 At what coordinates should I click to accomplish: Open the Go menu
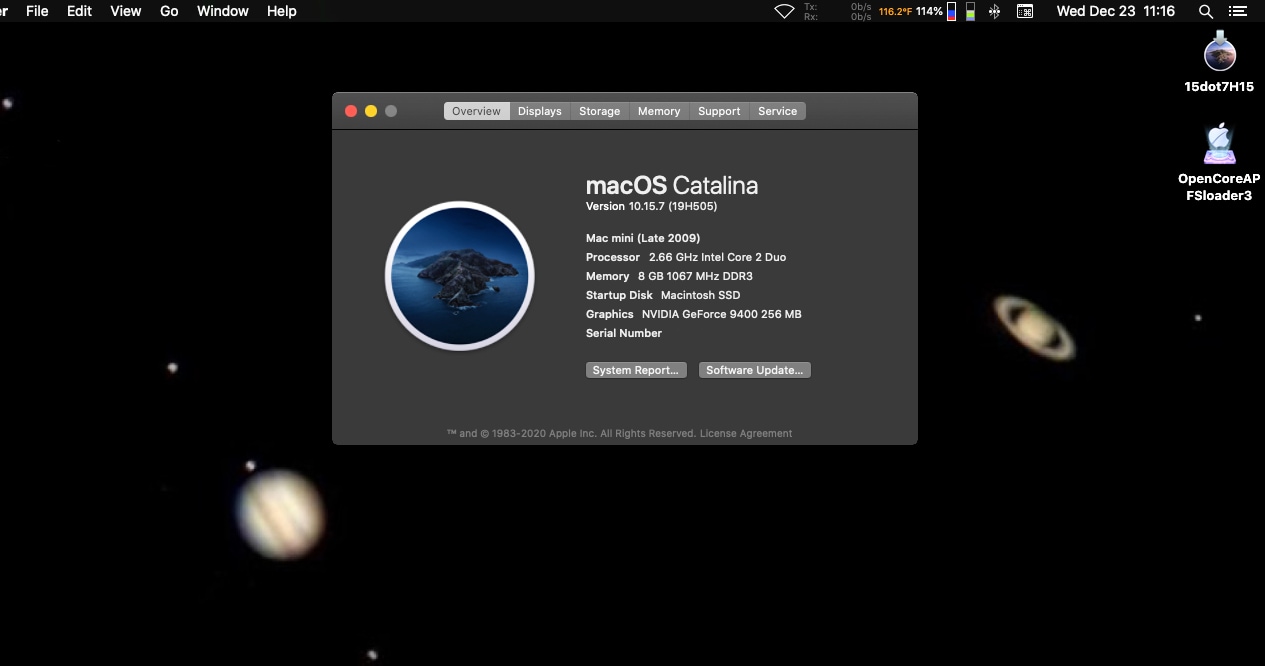[169, 11]
